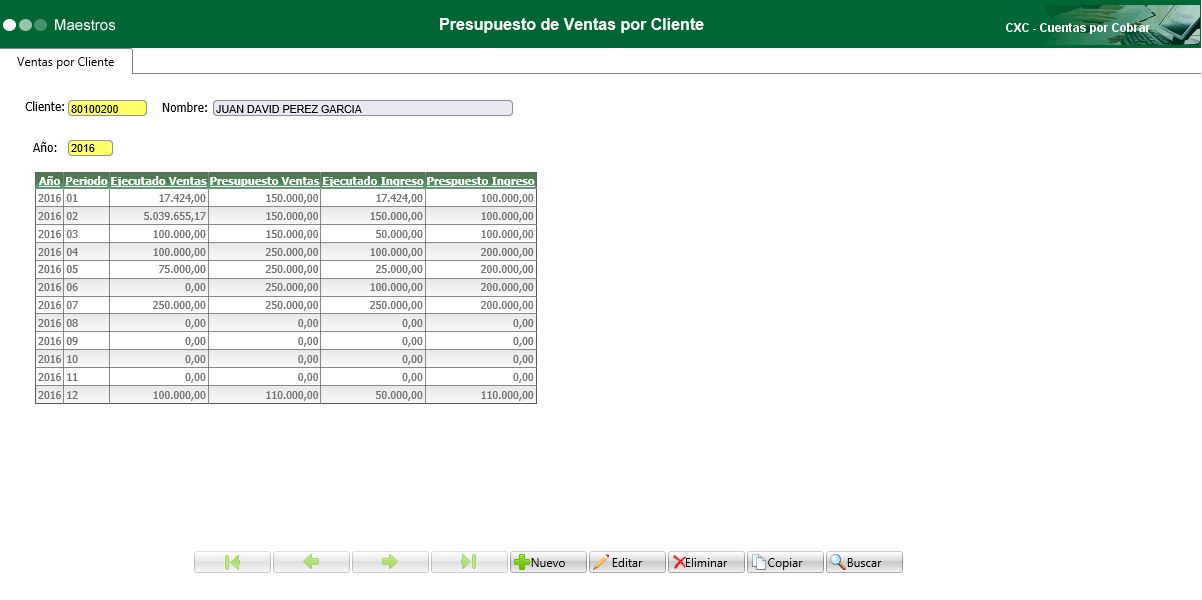Click the first record navigation icon
The image size is (1202, 600).
coord(231,561)
